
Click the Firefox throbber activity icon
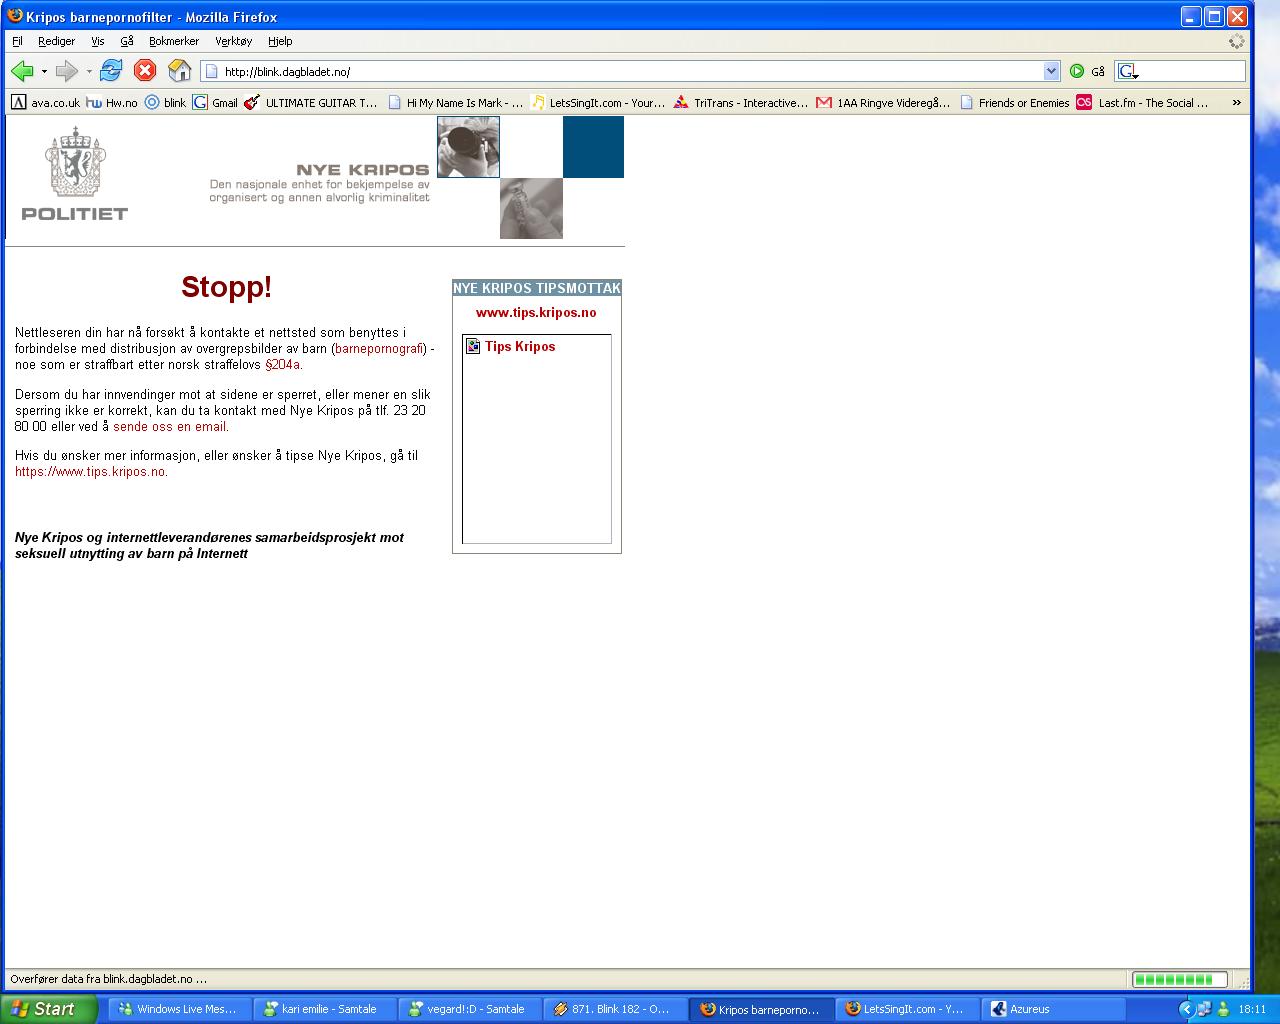[1237, 41]
